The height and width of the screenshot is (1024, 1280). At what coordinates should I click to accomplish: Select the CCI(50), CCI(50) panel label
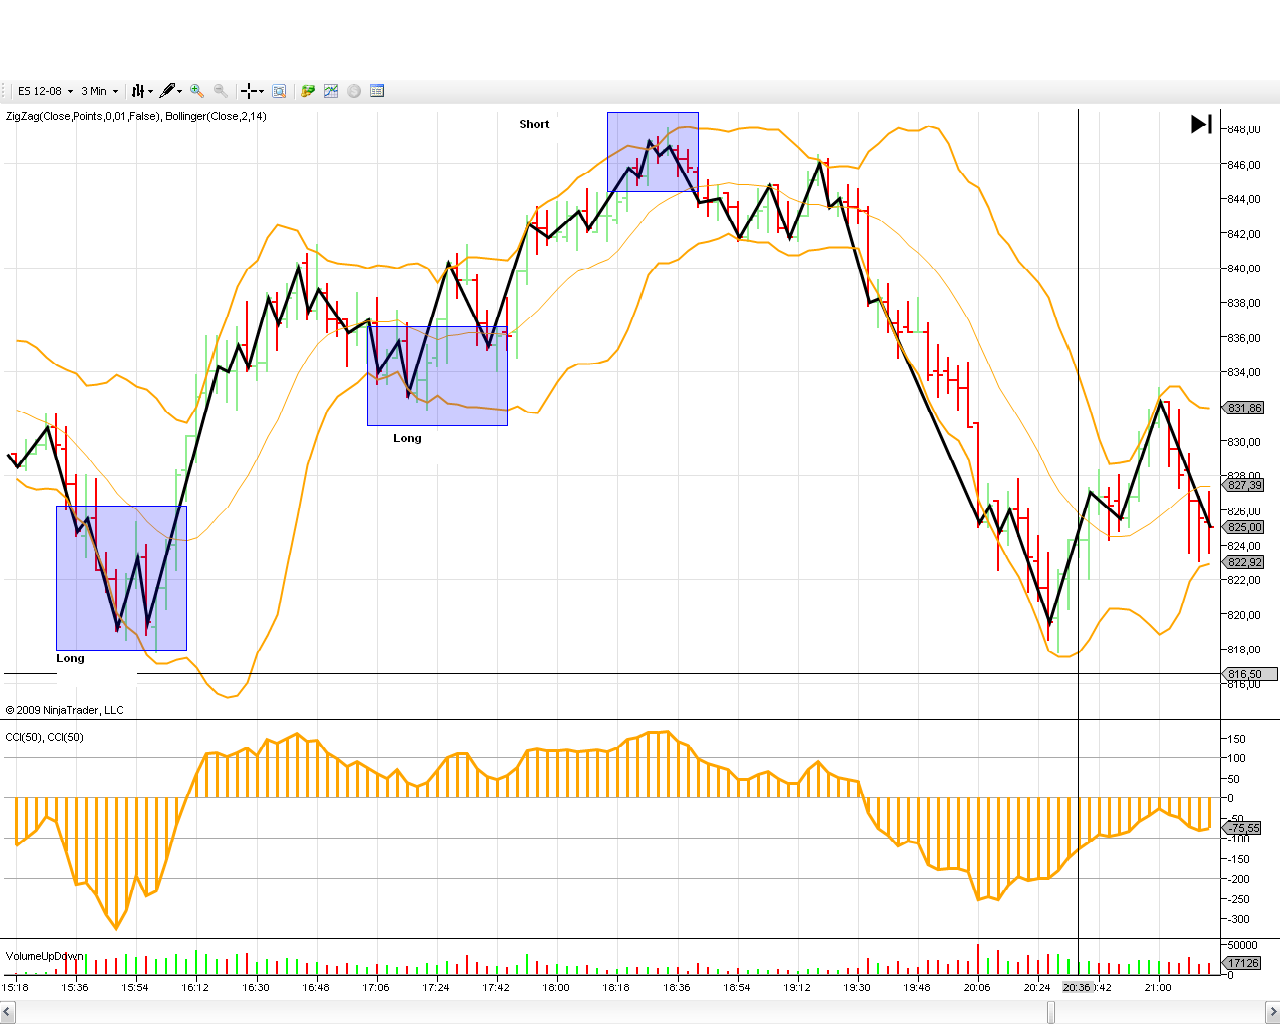click(x=45, y=737)
